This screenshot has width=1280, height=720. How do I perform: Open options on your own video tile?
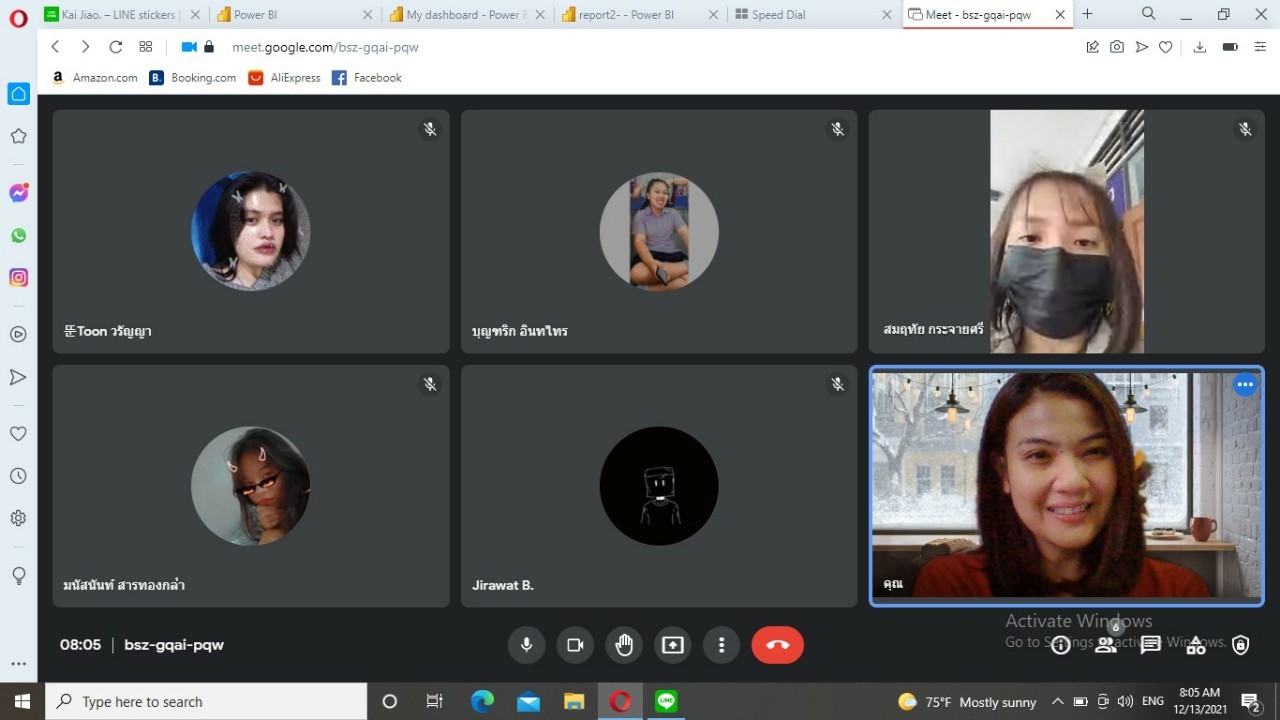[1244, 385]
